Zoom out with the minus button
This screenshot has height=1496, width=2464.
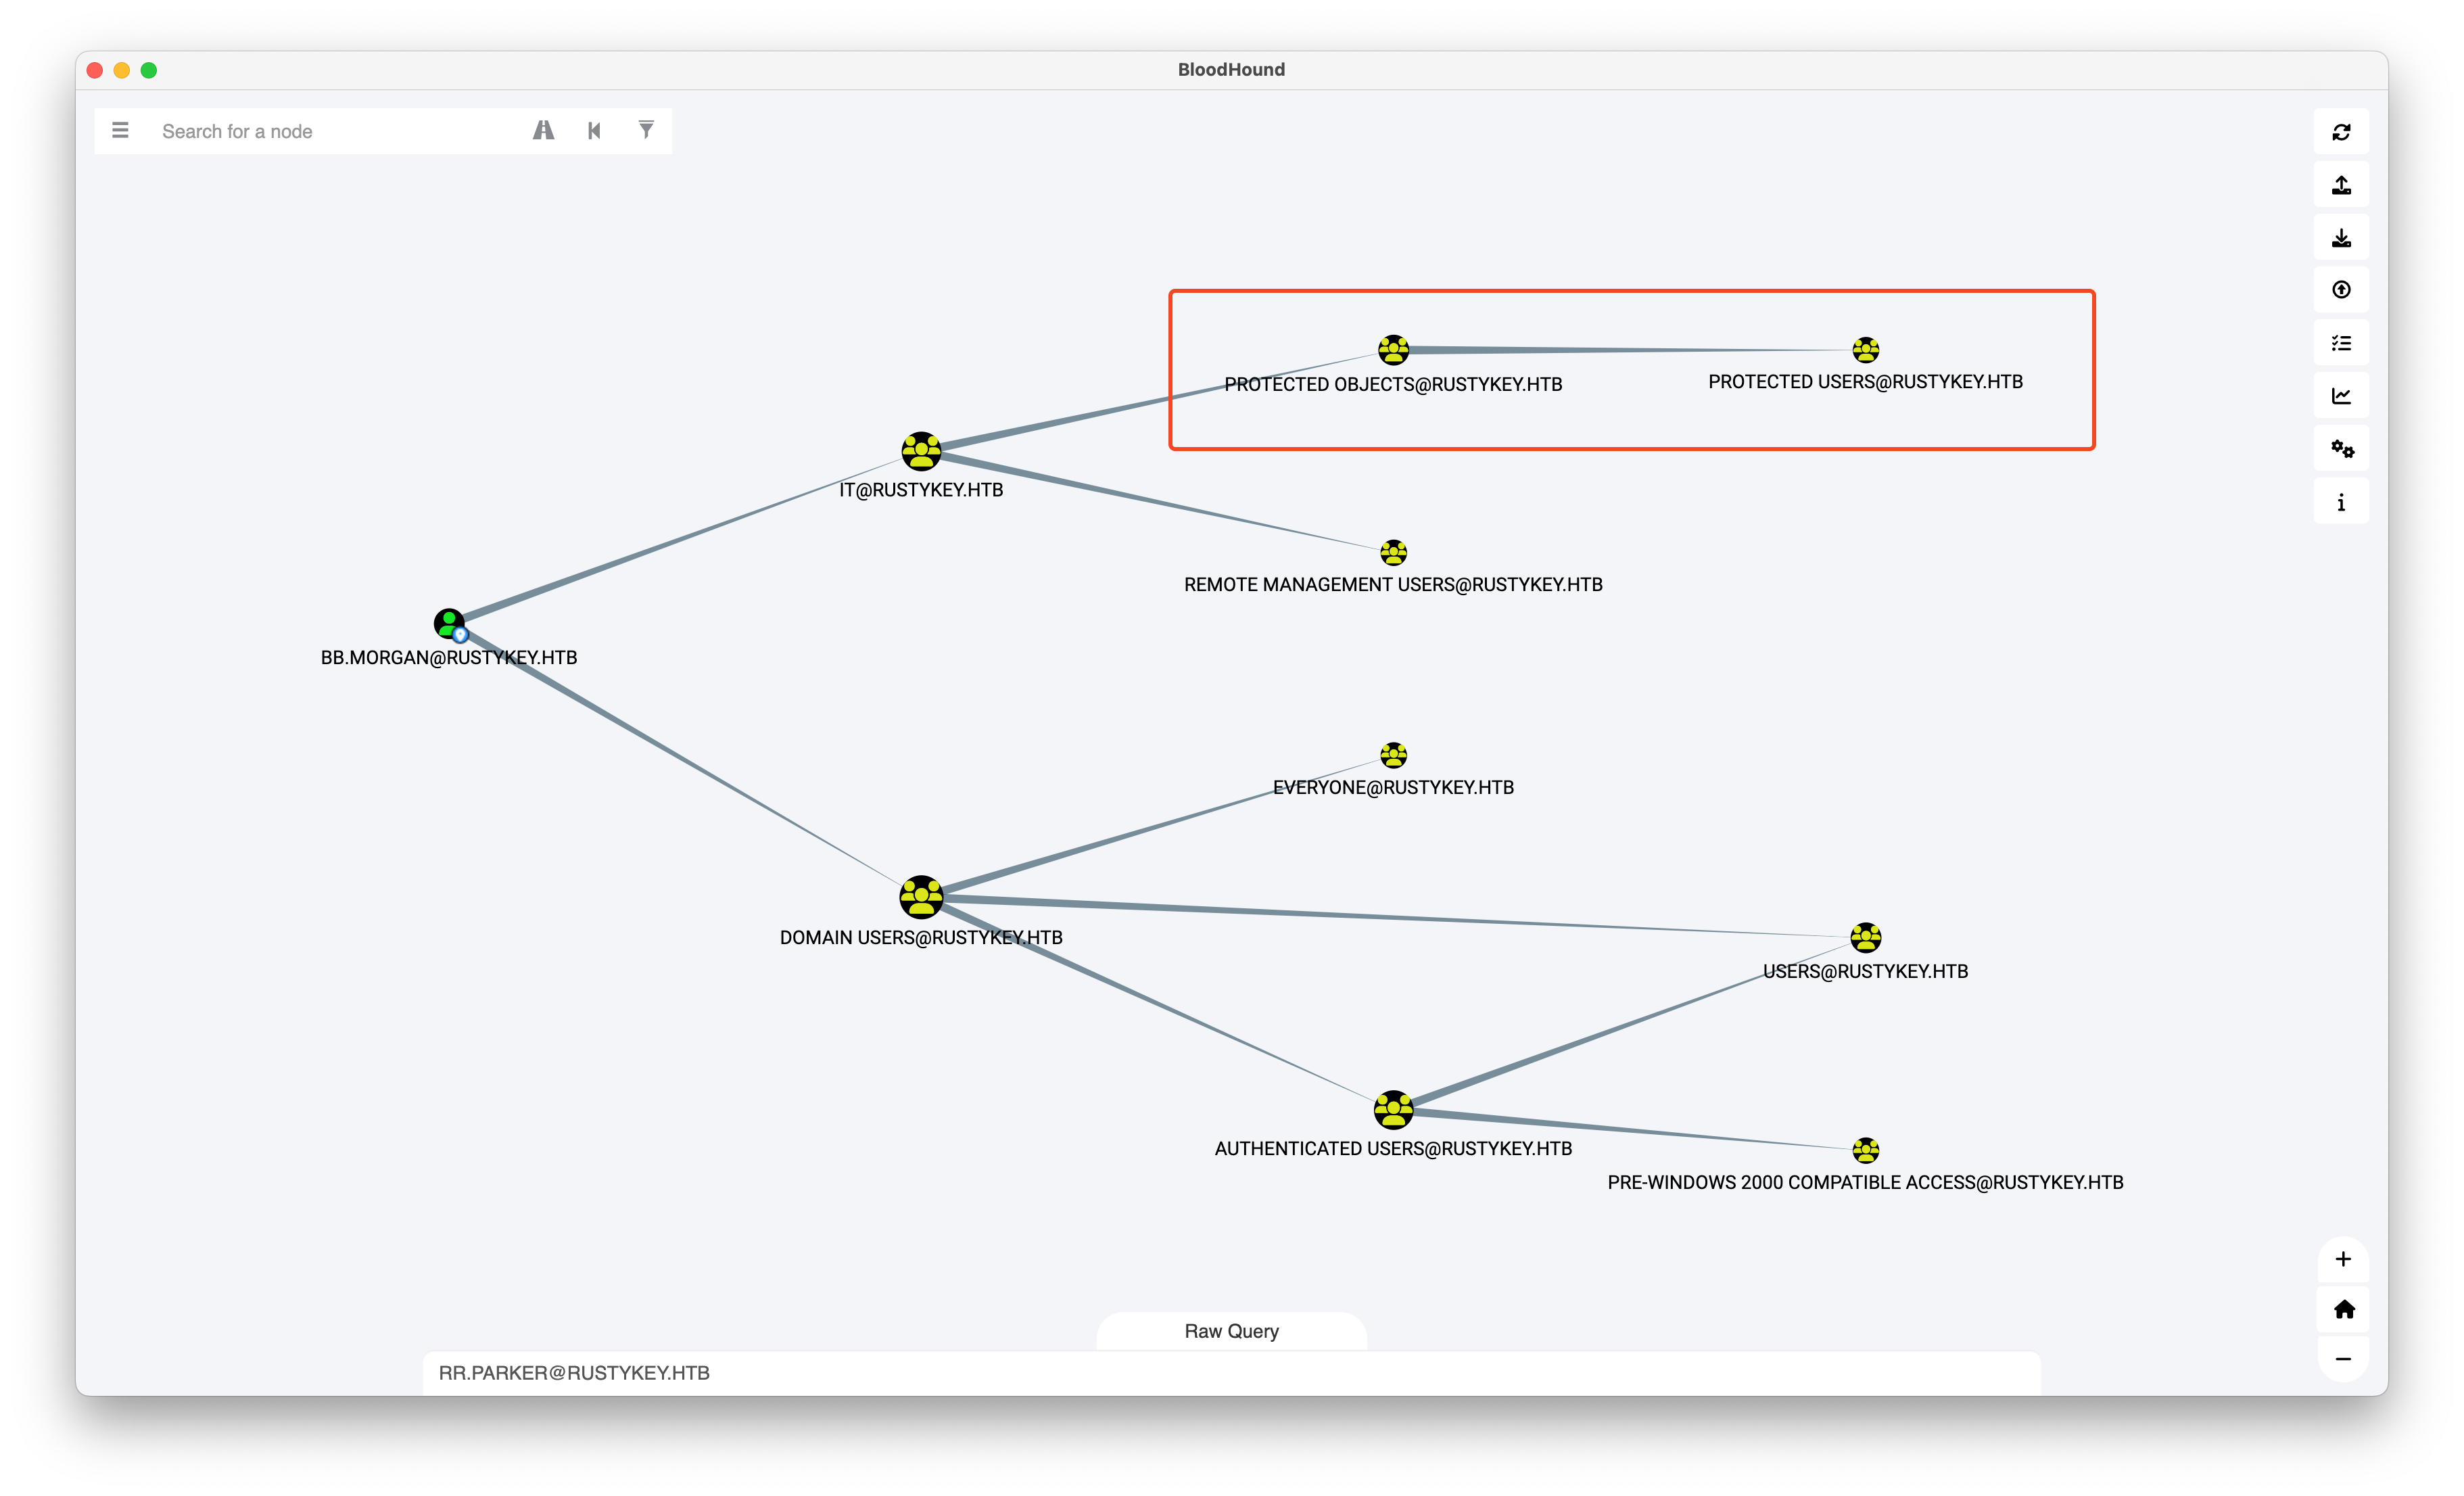click(2343, 1359)
